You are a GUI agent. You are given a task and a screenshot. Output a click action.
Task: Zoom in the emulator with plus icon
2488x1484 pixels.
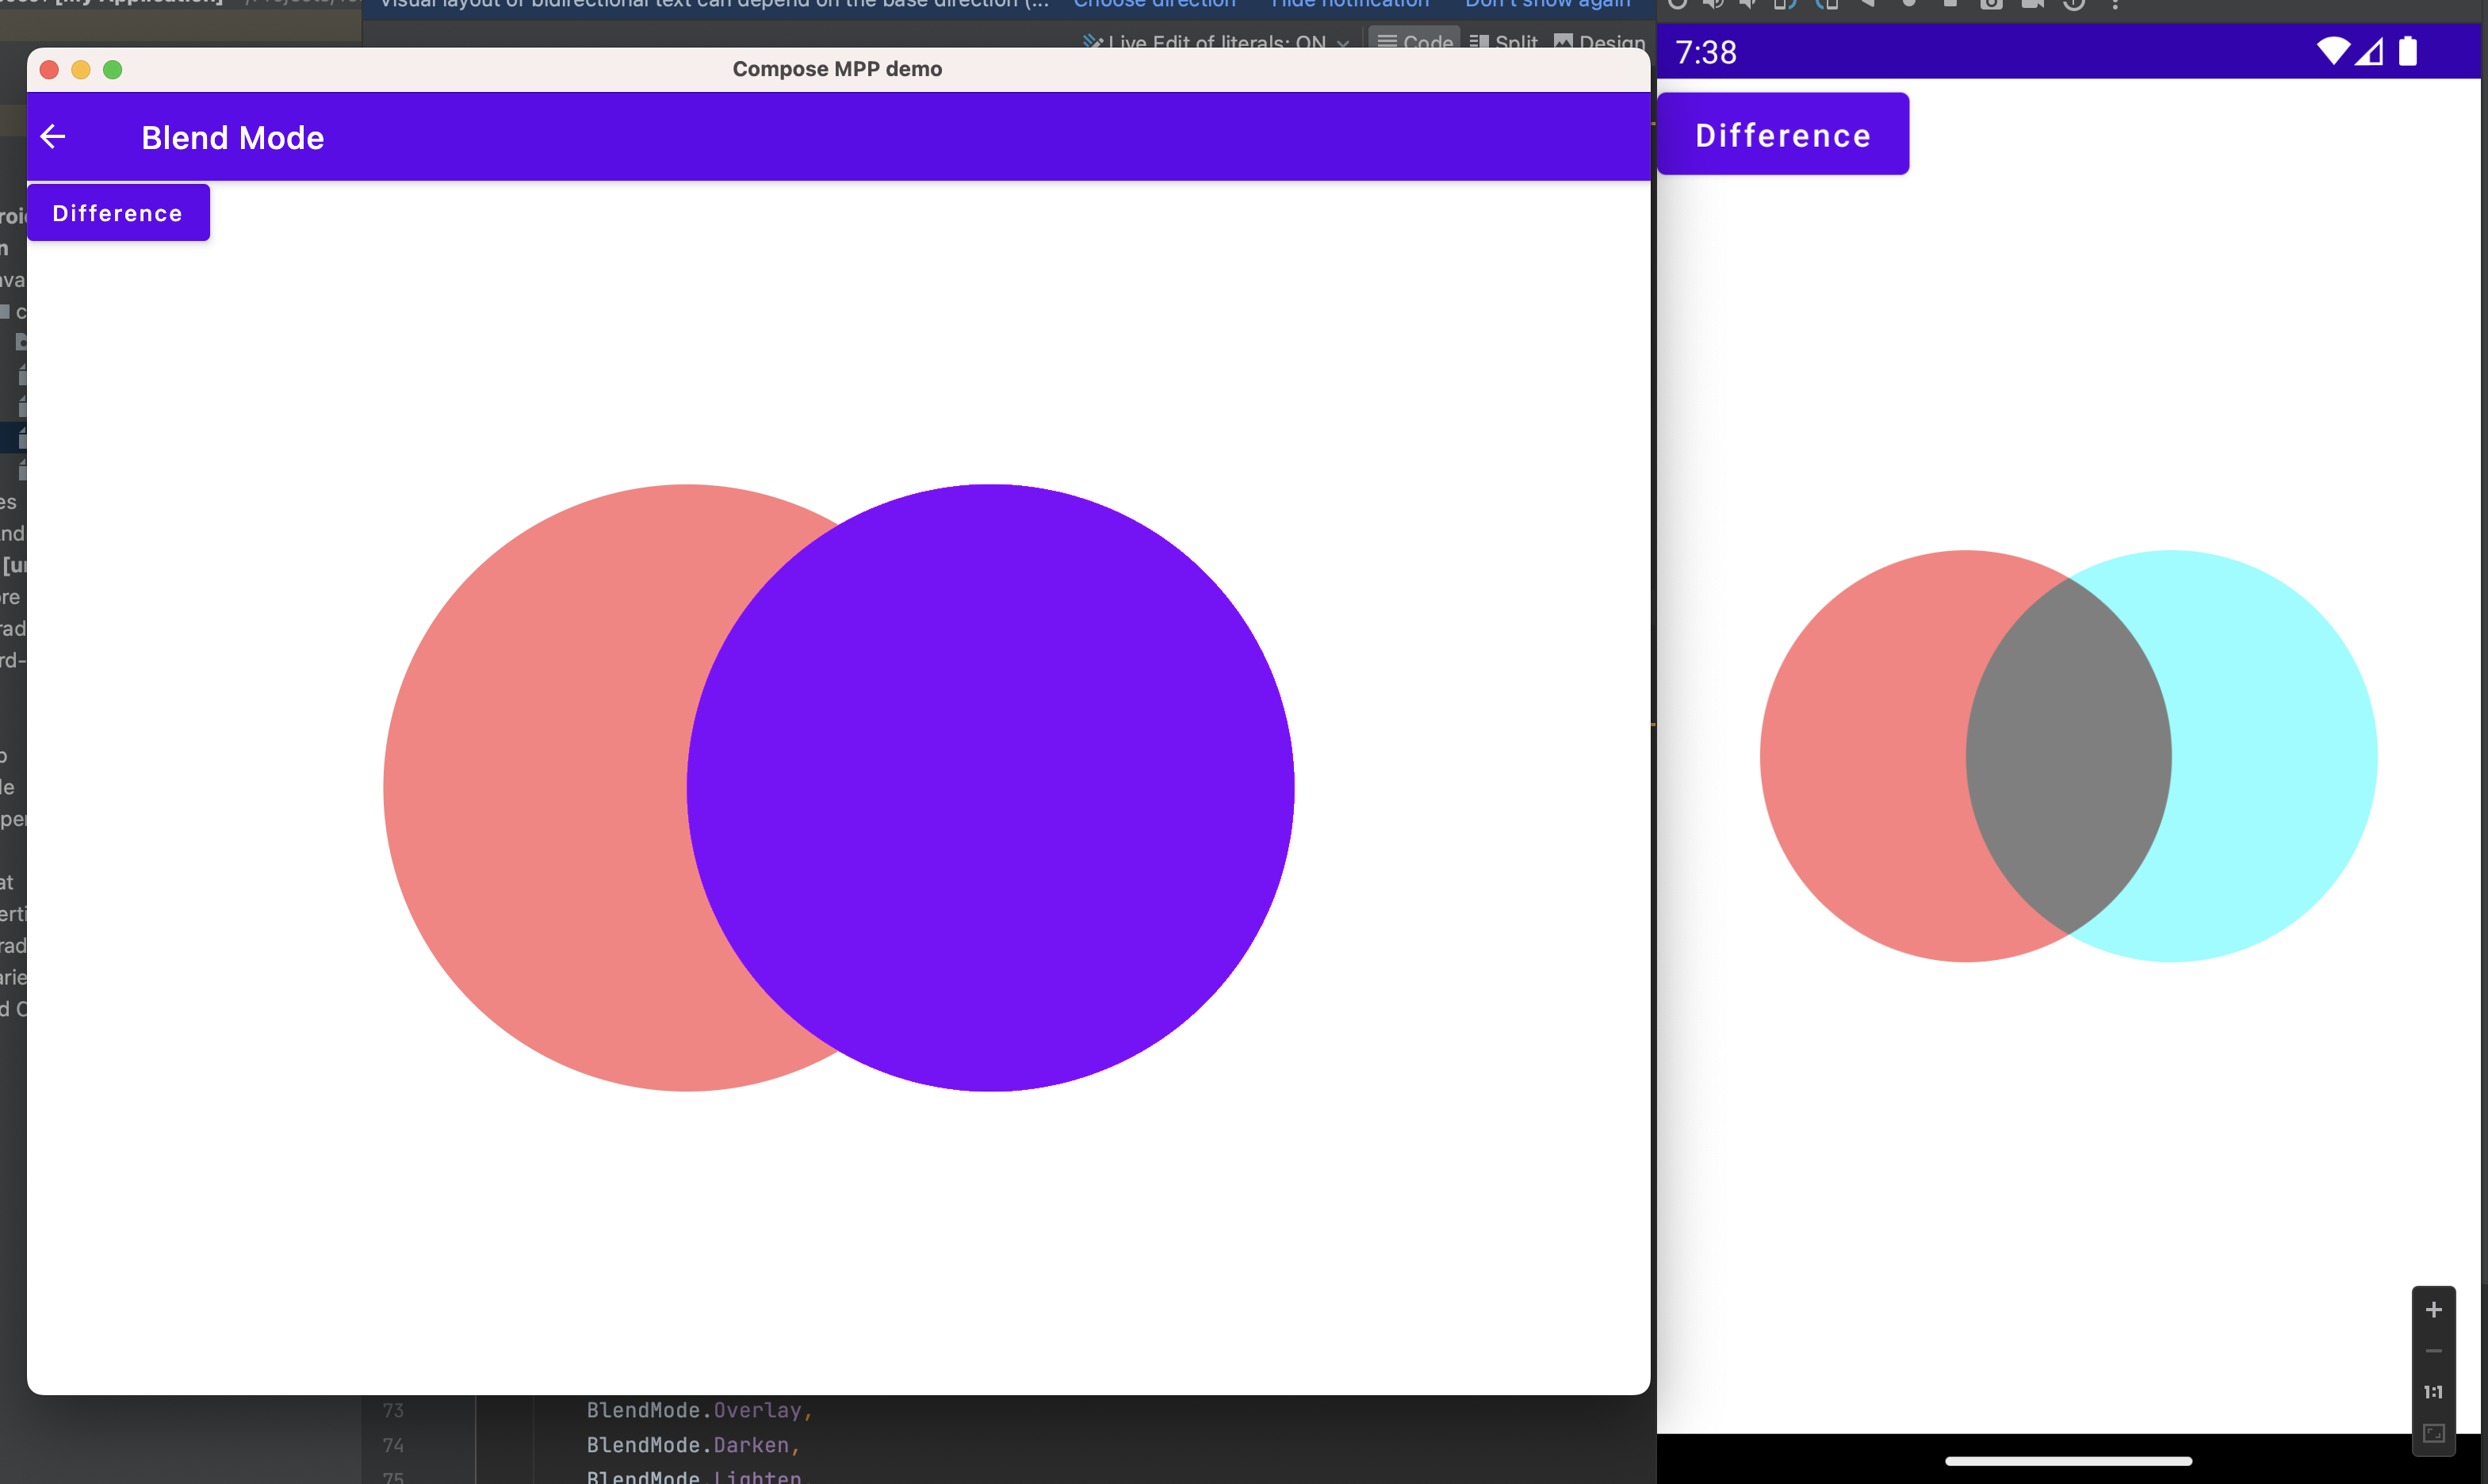(x=2433, y=1310)
